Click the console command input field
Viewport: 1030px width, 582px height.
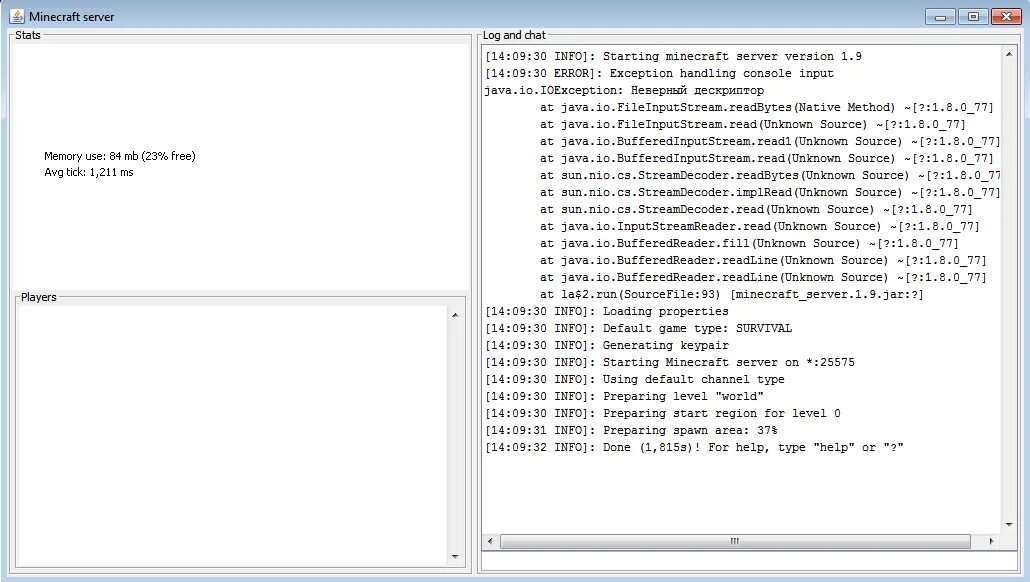pyautogui.click(x=750, y=561)
